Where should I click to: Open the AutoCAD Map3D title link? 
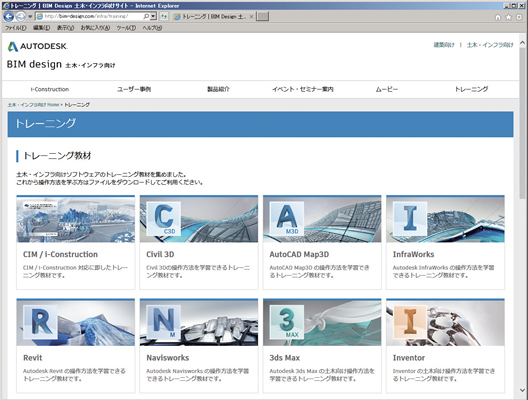(299, 255)
